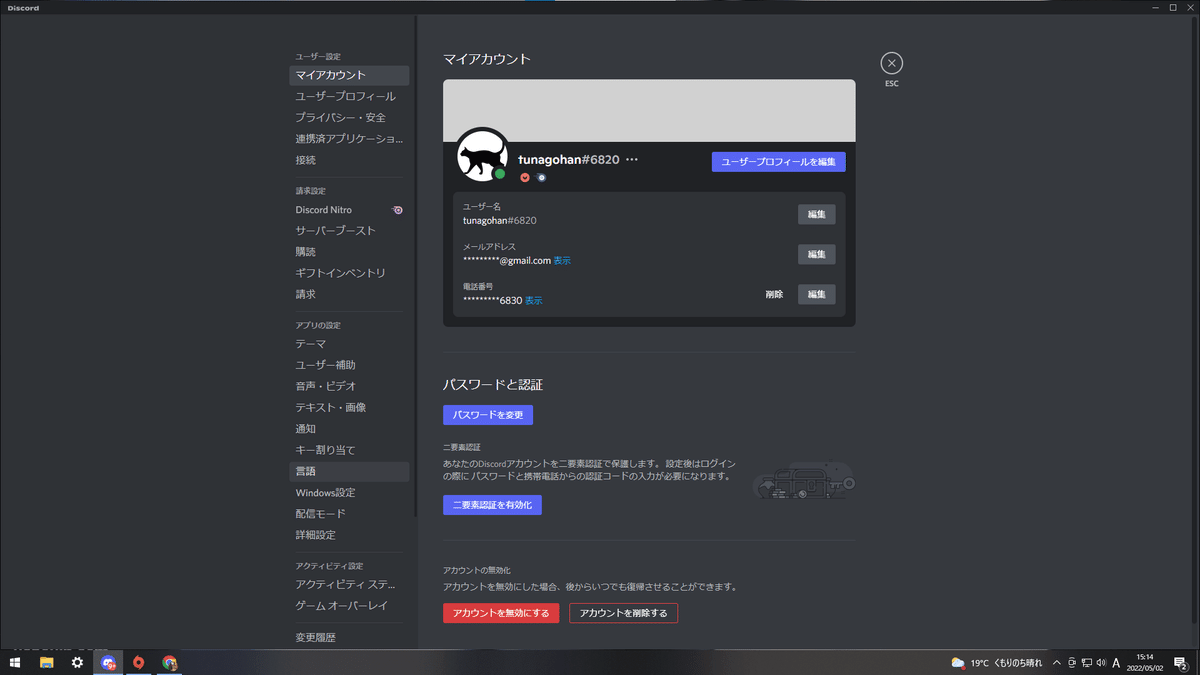Open テーマ appearance settings
Image resolution: width=1200 pixels, height=675 pixels.
(x=349, y=344)
